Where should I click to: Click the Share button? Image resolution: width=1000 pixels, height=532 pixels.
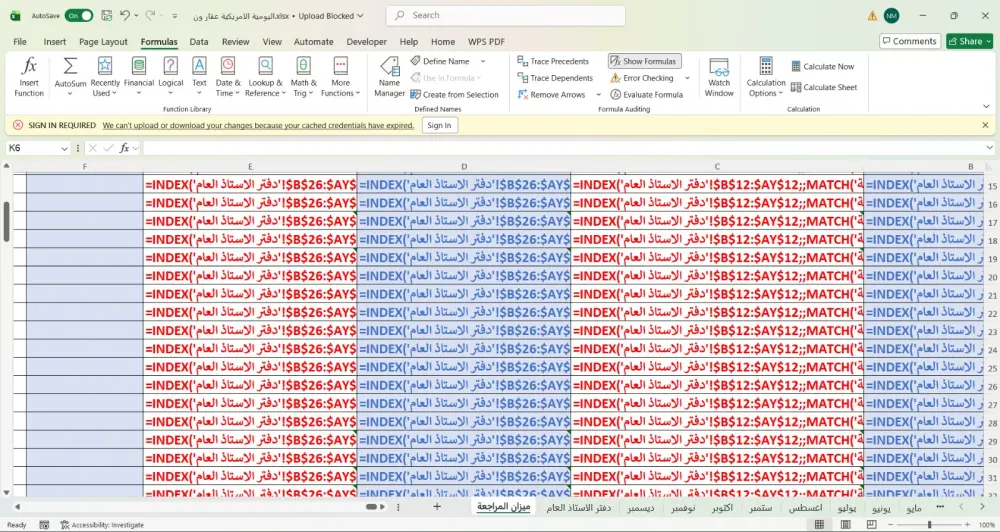969,41
